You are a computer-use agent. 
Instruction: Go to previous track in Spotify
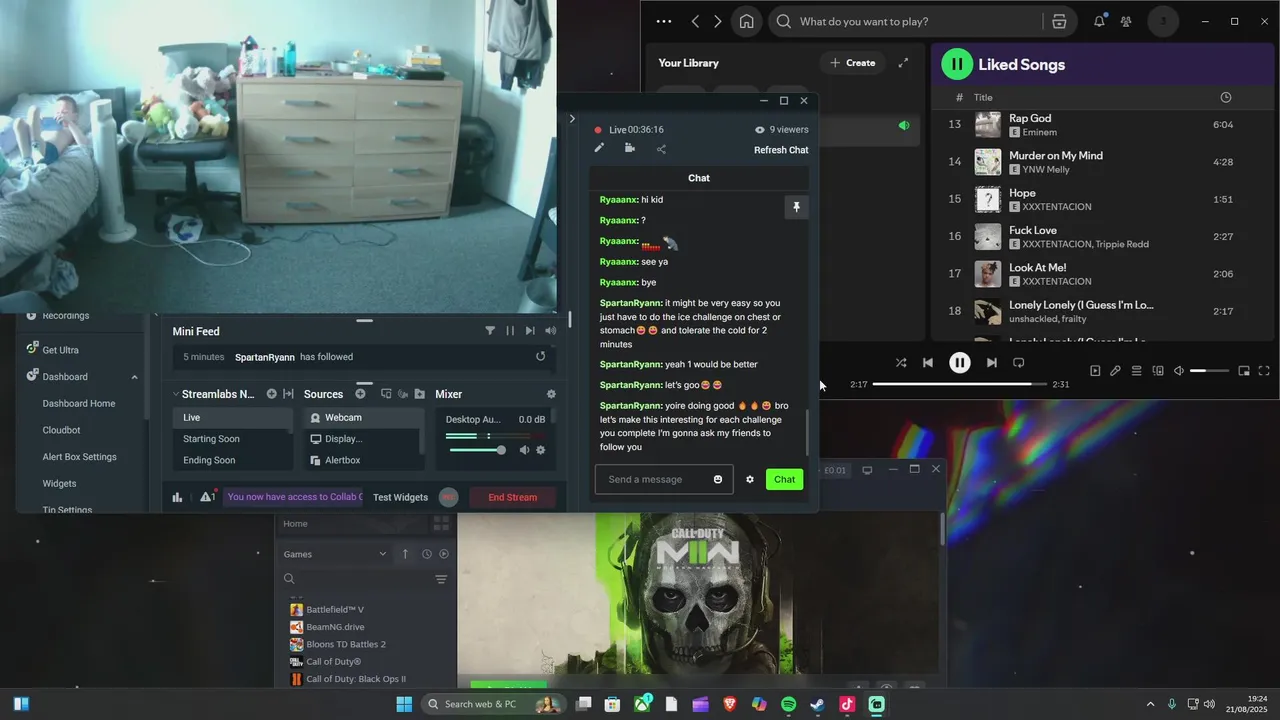click(928, 363)
